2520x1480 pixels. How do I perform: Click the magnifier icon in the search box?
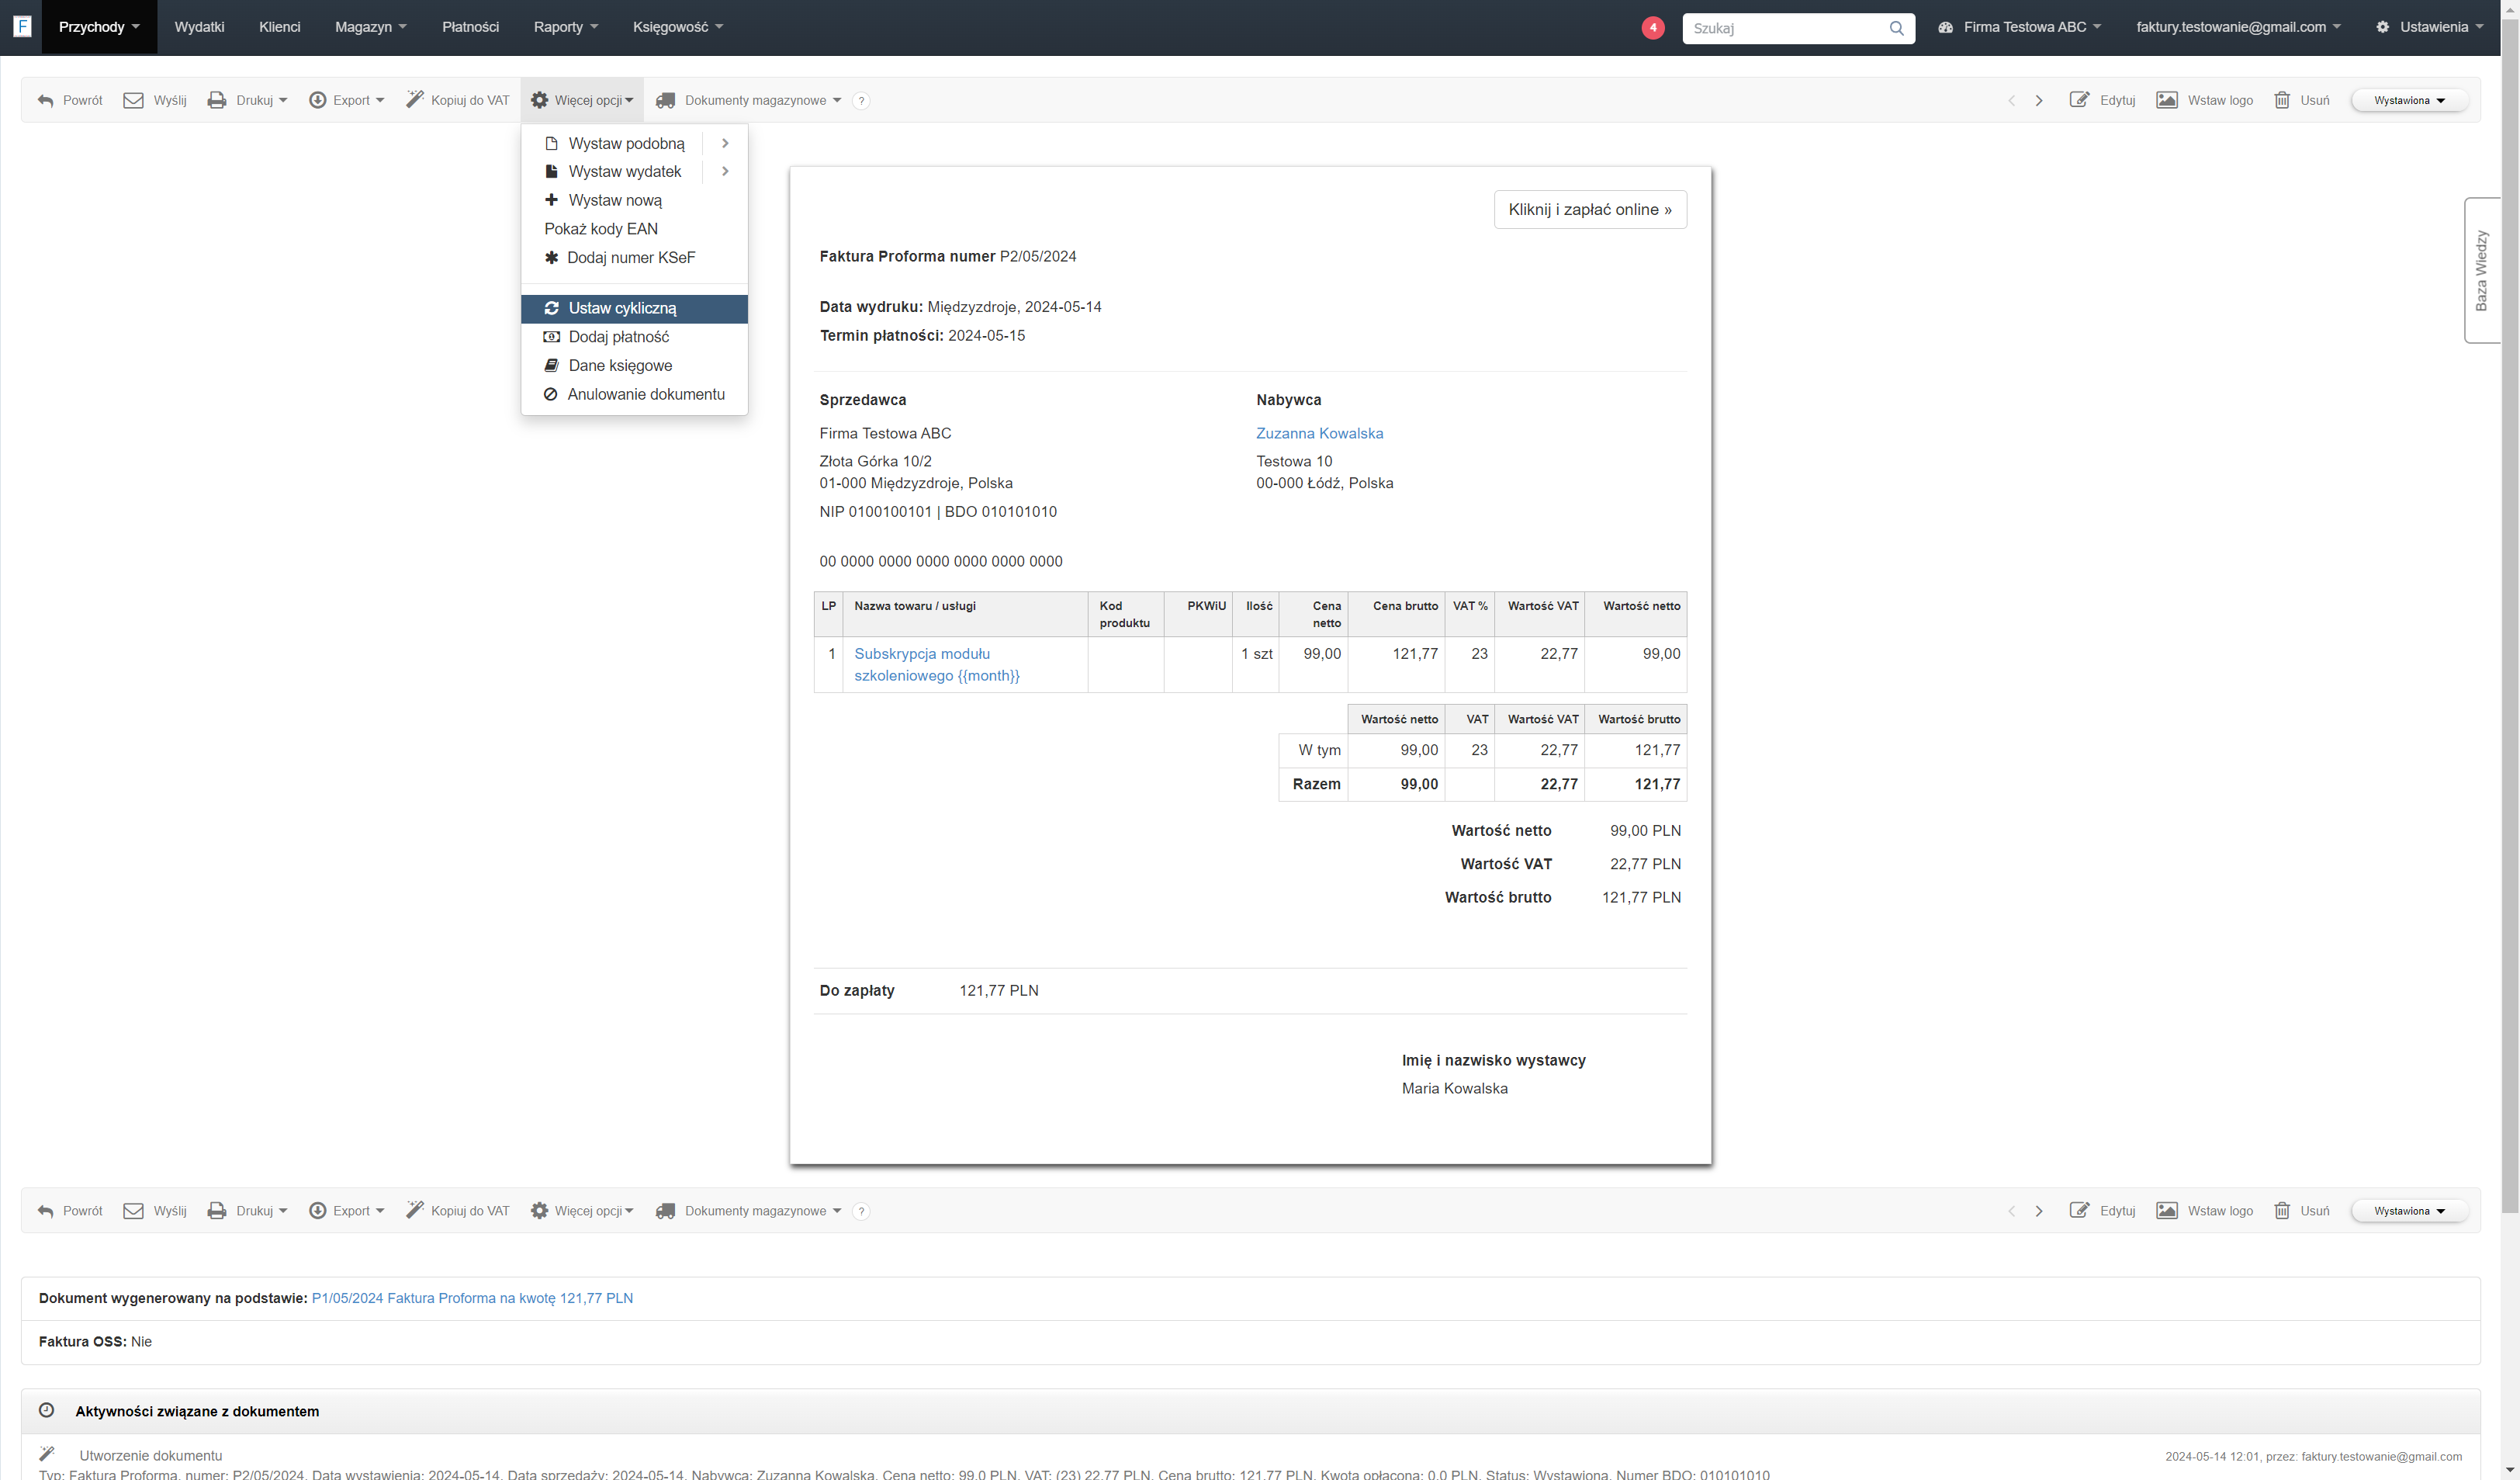(1896, 28)
